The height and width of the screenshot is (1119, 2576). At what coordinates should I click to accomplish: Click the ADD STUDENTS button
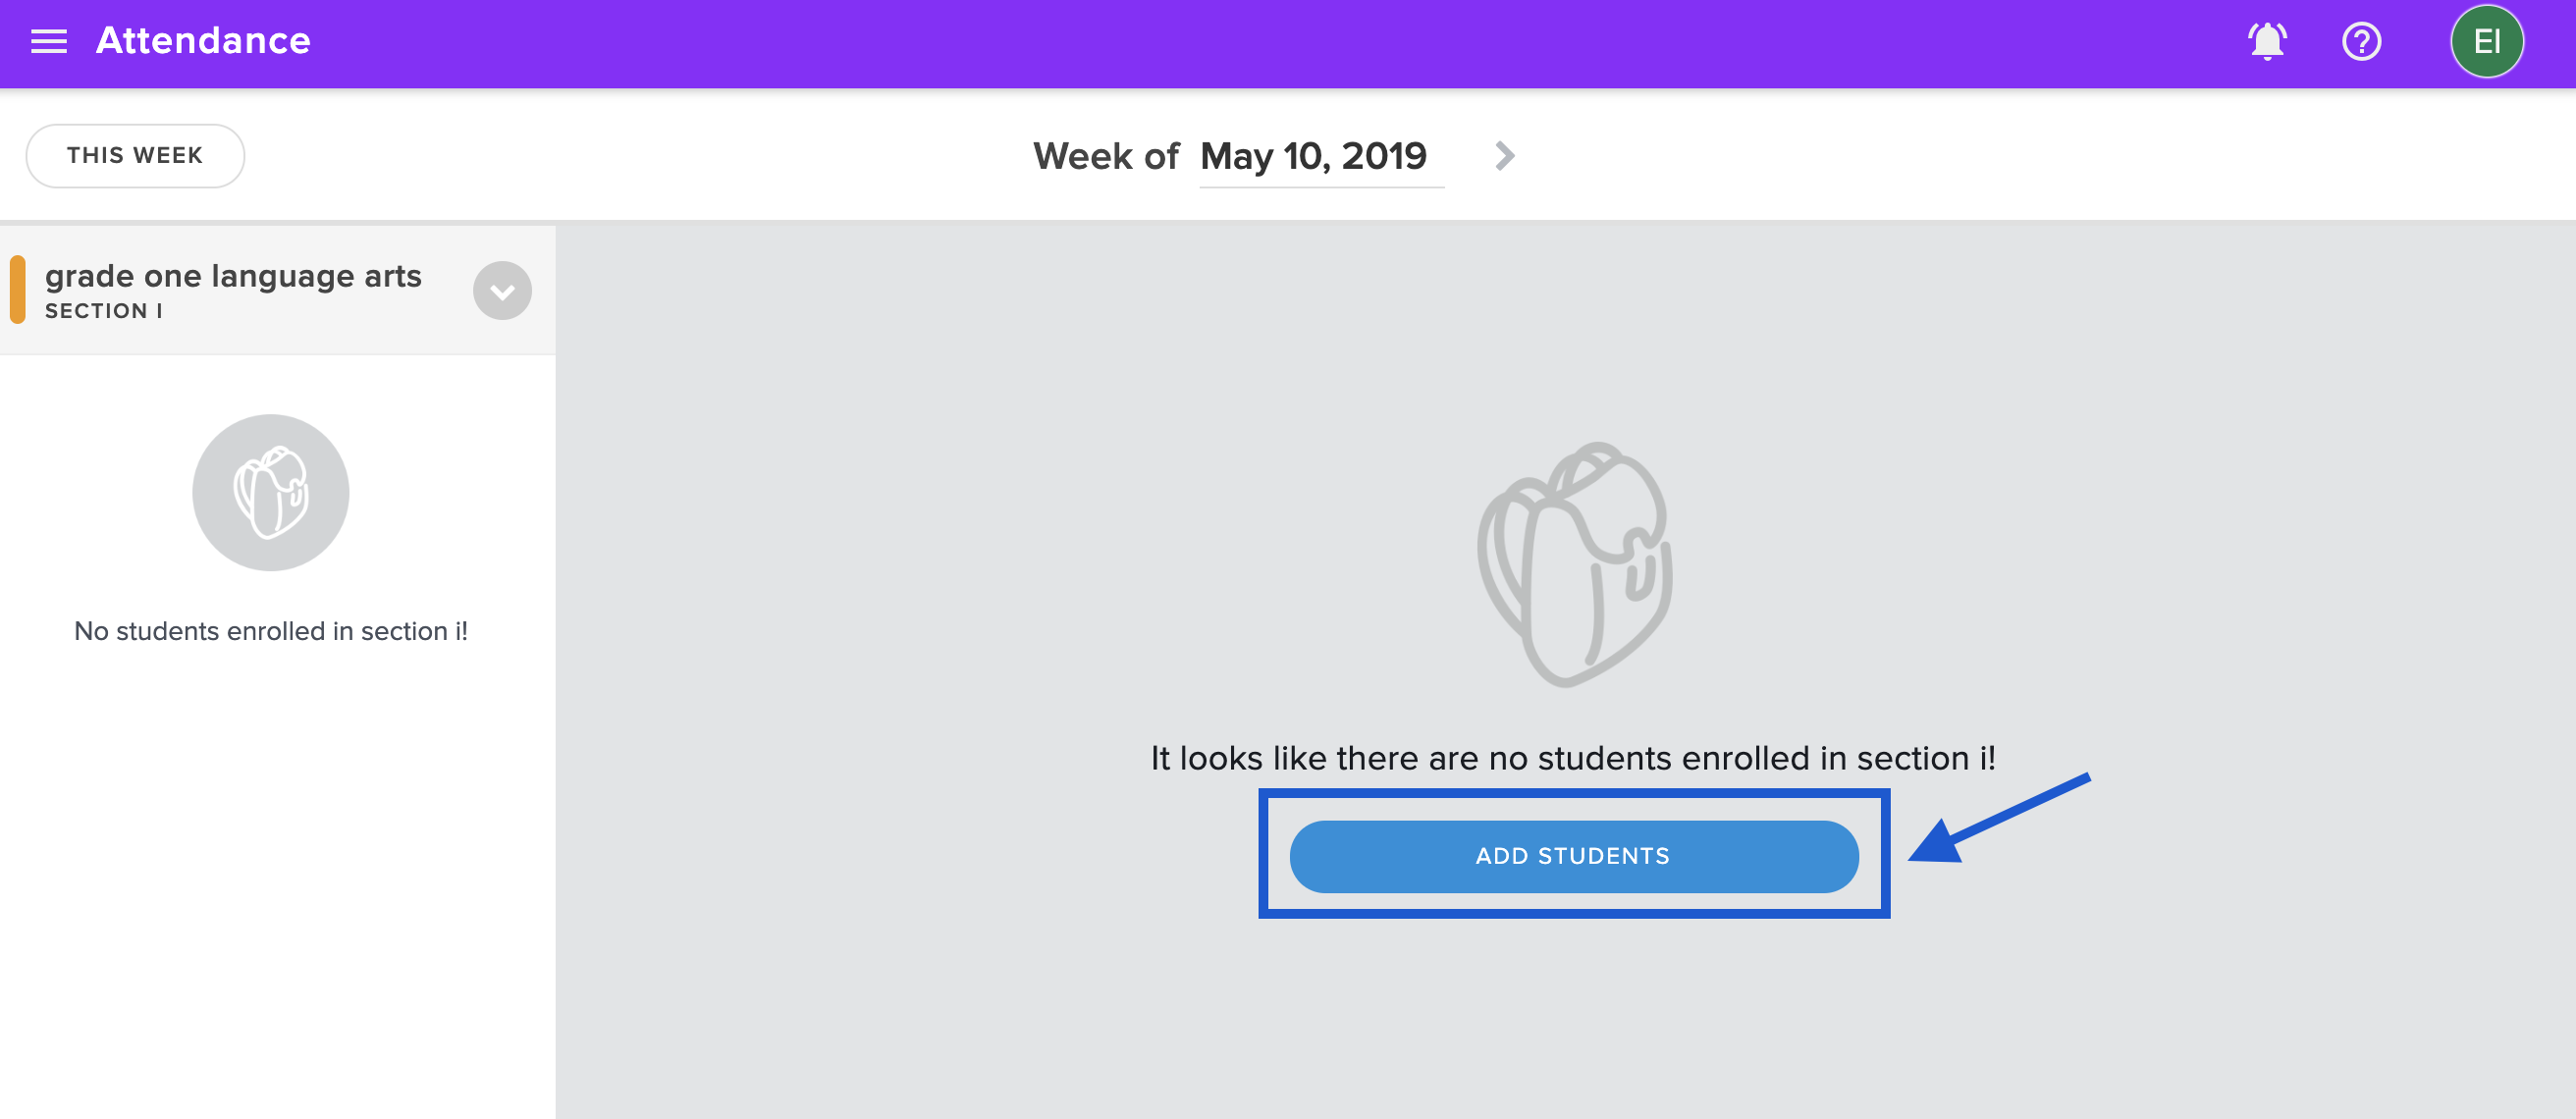[1573, 856]
